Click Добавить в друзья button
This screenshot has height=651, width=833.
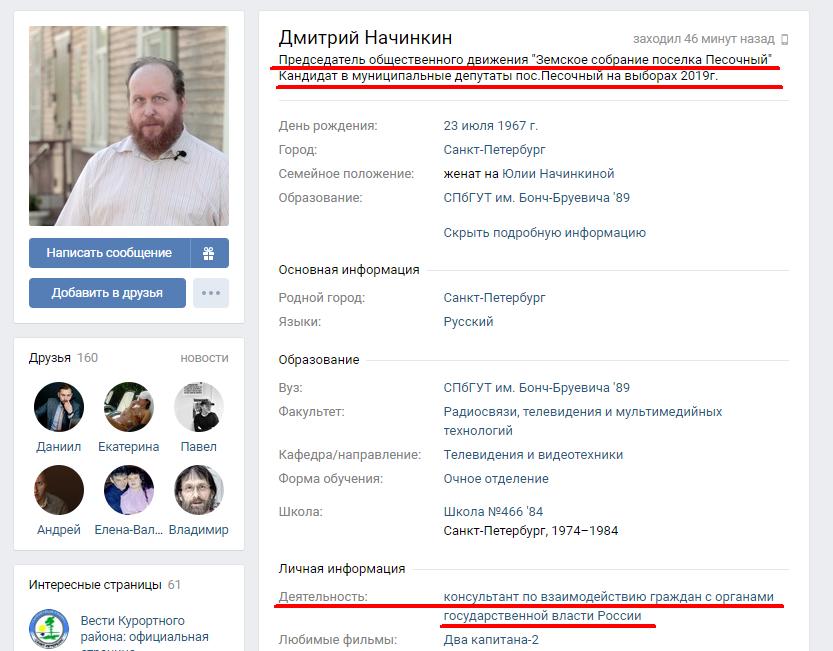[x=107, y=293]
